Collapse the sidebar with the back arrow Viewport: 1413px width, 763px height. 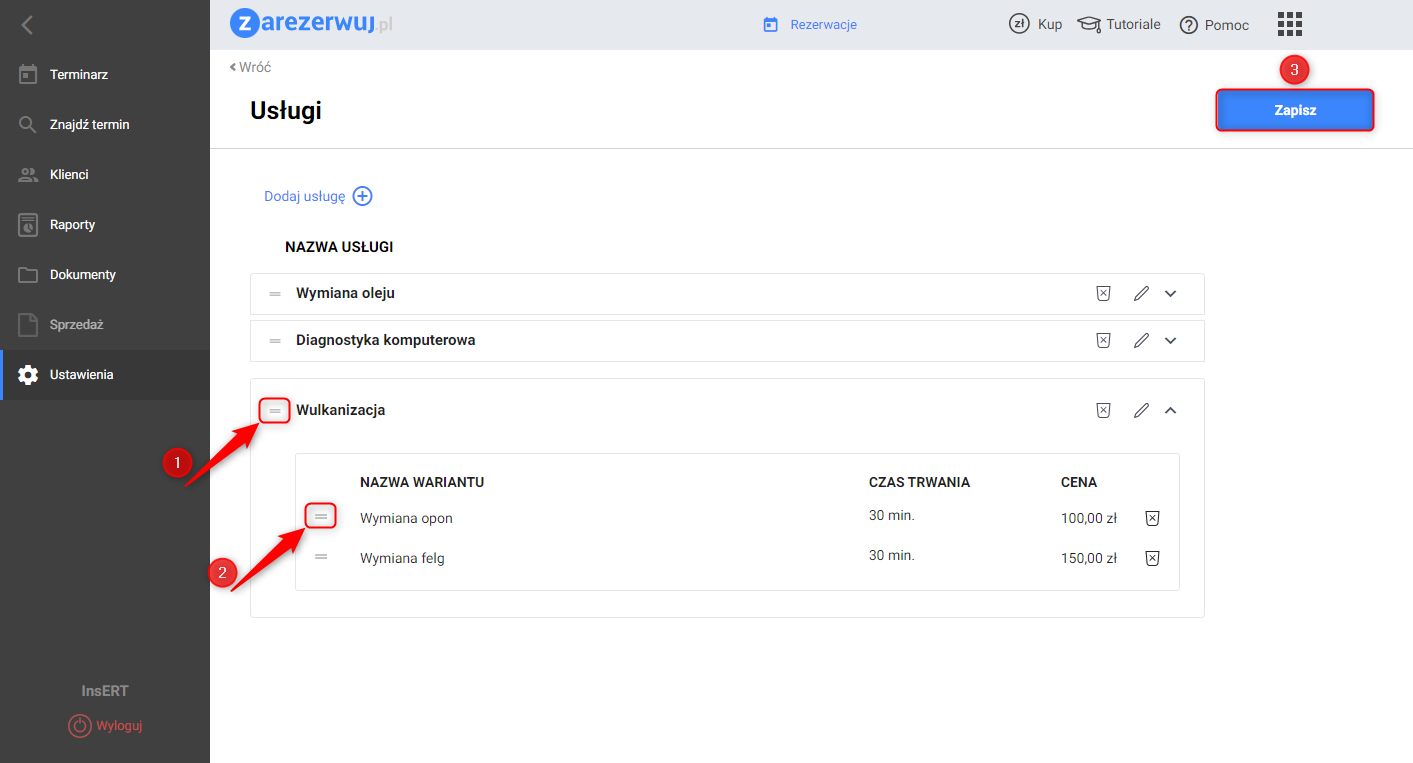pyautogui.click(x=27, y=25)
